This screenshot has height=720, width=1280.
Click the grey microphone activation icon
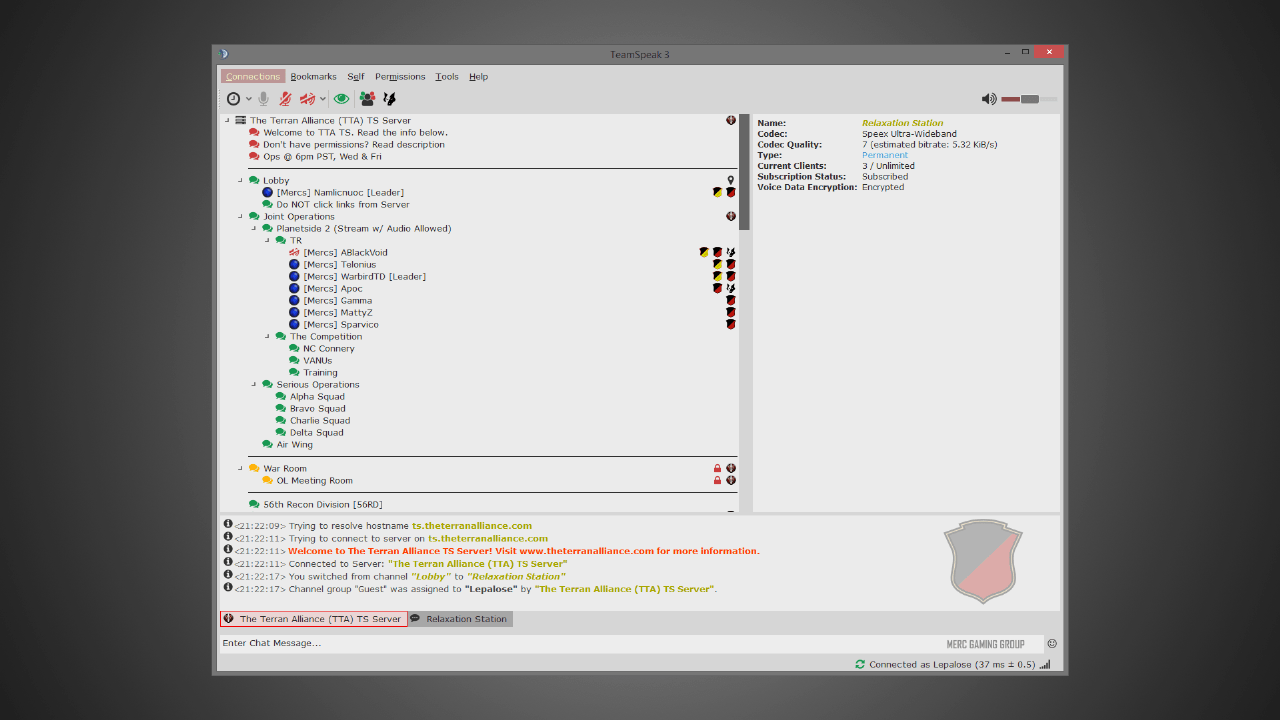[264, 99]
